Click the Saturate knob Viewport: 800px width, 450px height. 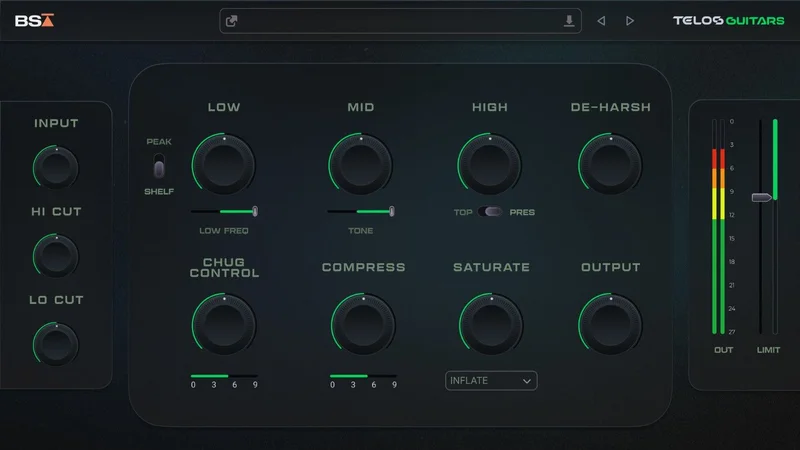(491, 324)
